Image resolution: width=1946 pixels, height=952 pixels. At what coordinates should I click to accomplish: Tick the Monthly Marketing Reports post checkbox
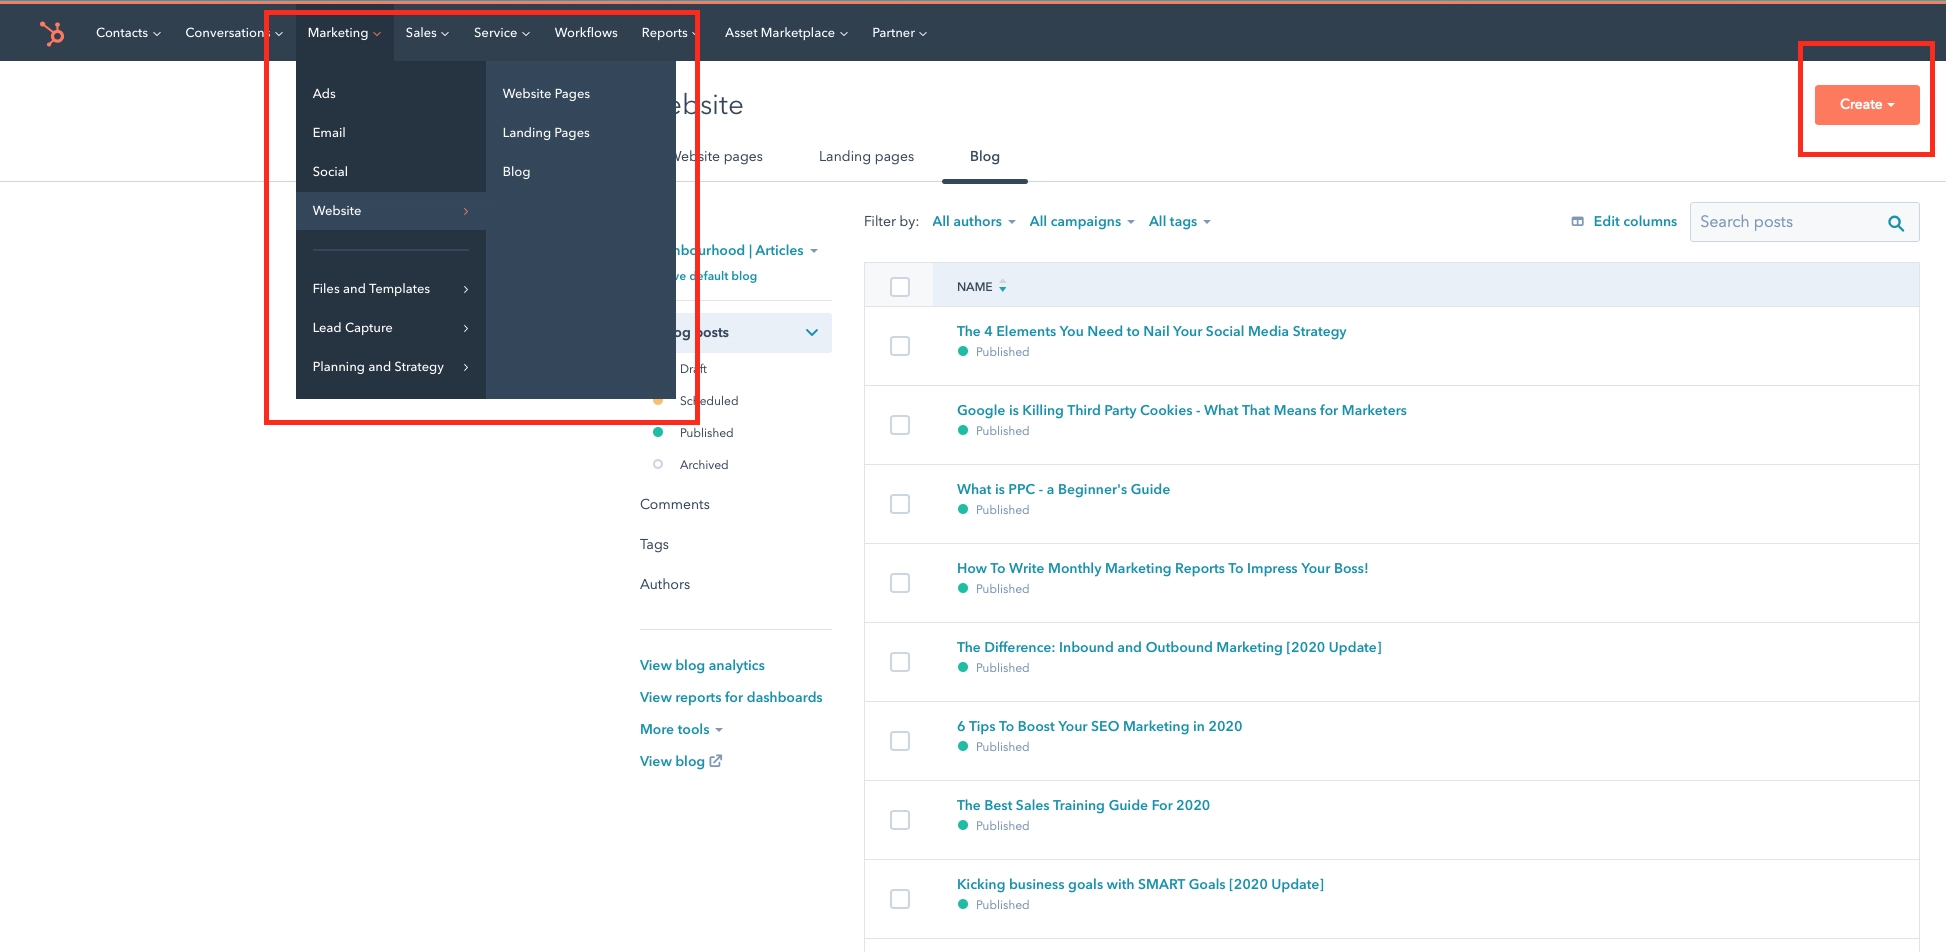click(900, 583)
